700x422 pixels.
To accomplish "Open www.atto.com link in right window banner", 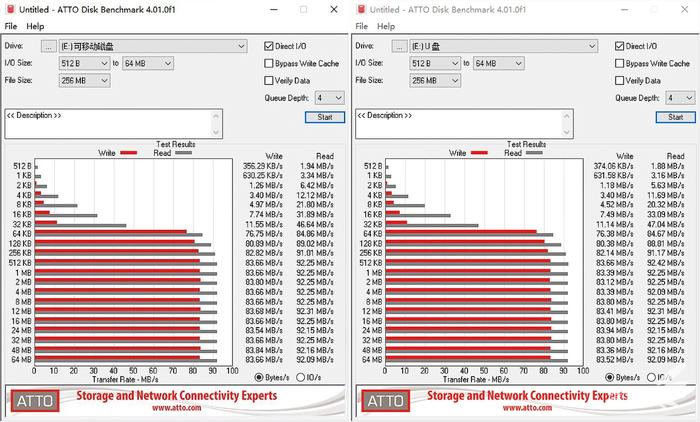I will click(528, 408).
